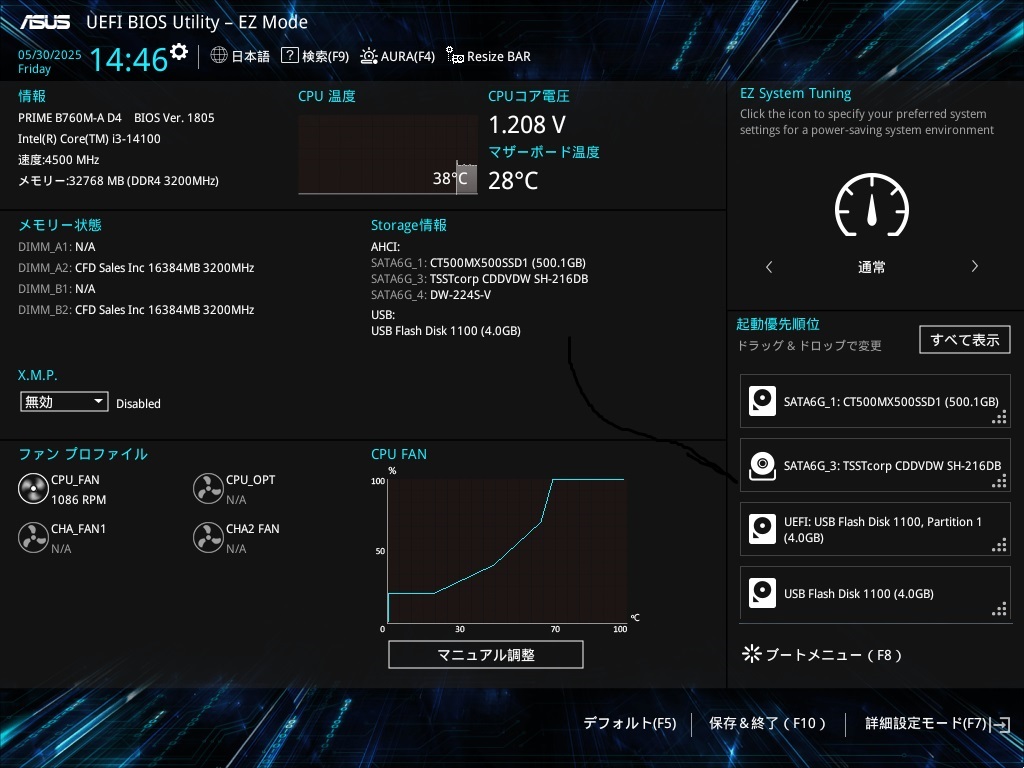The height and width of the screenshot is (768, 1024).
Task: Click DIMM_A2 CFD Sales Inc 16384MB row
Action: (136, 268)
